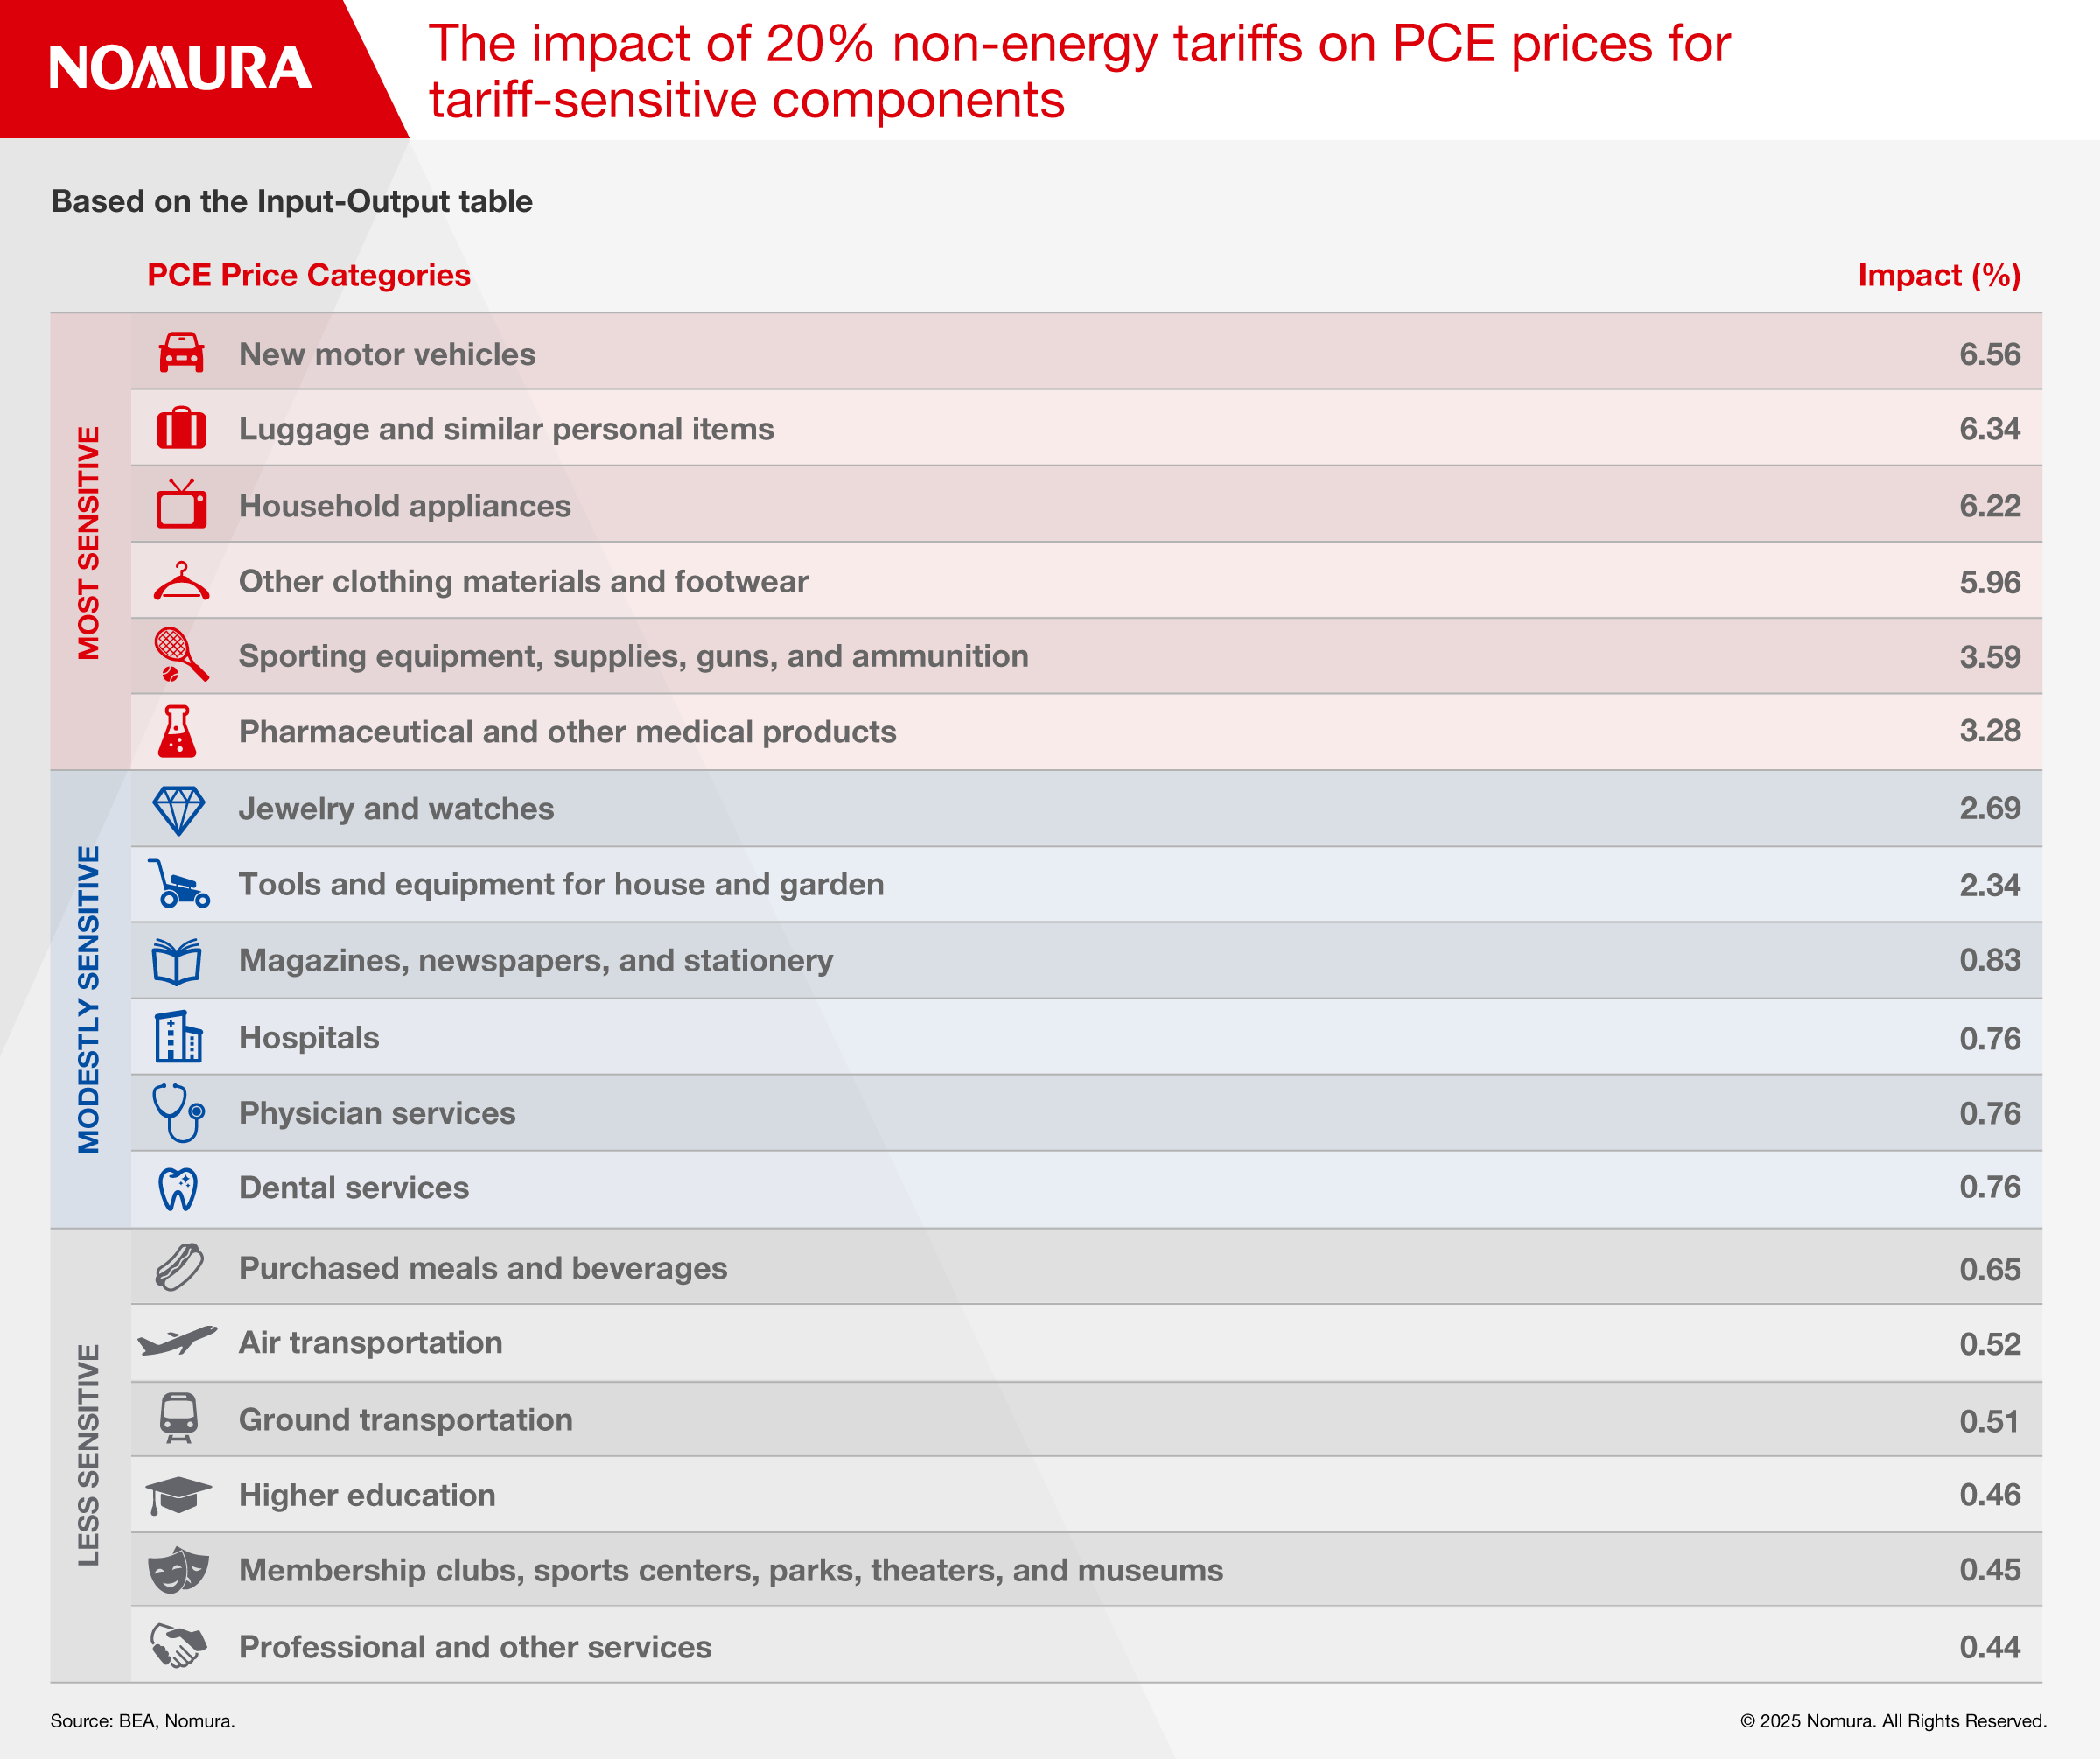Click the Nomura logo
This screenshot has height=1759, width=2100.
tap(181, 68)
